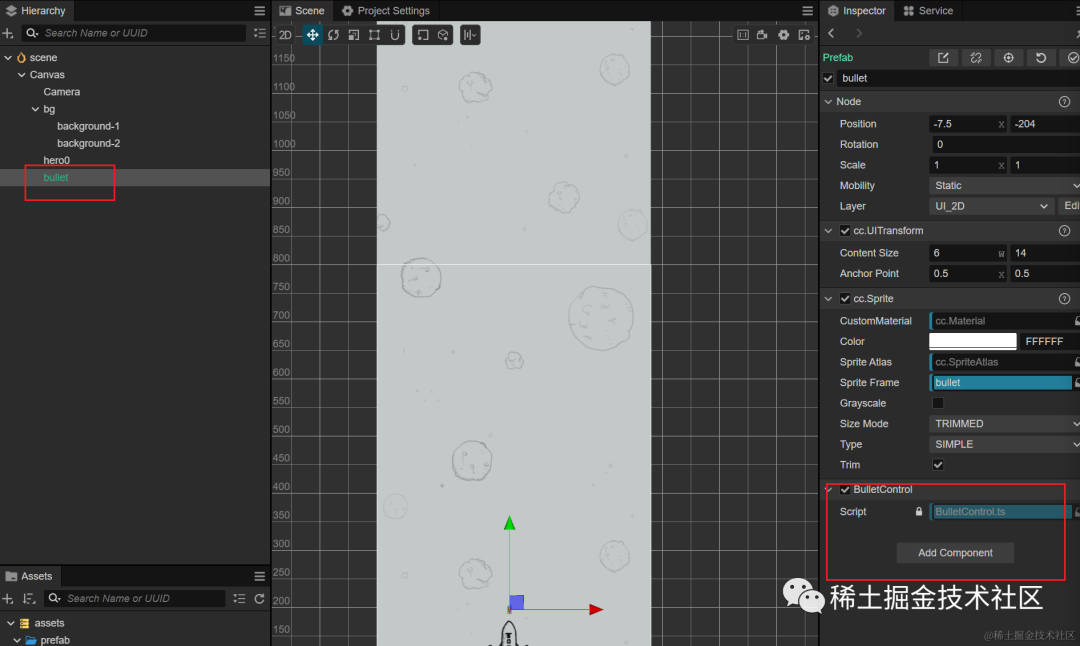Collapse the assets folder in Assets panel
Screen dimensions: 1080x646
point(10,623)
